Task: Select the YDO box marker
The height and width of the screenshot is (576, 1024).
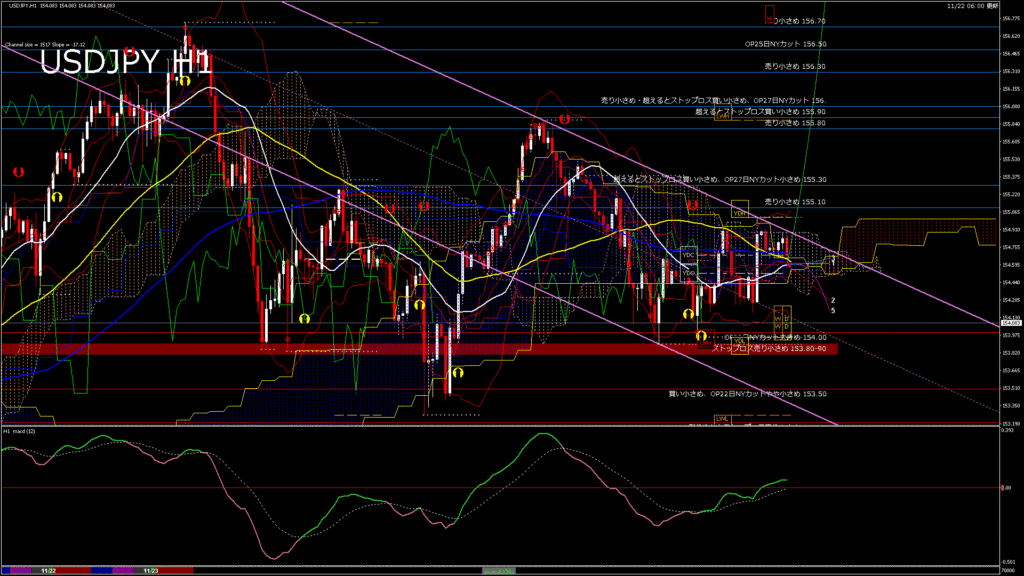Action: 689,273
